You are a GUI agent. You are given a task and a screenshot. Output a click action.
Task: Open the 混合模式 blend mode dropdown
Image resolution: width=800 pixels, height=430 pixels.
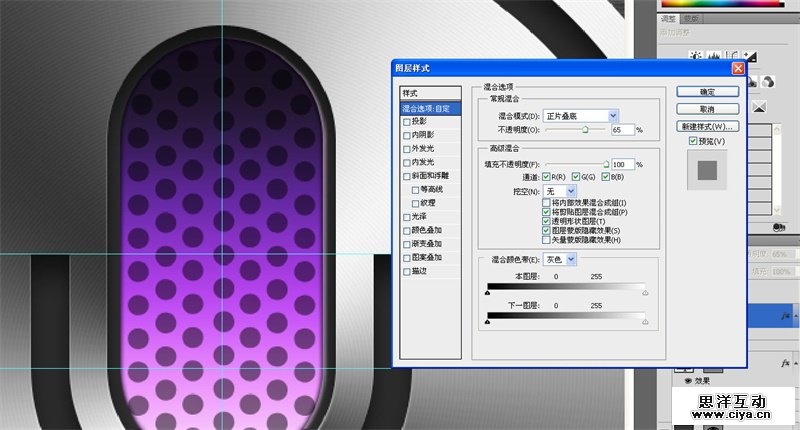click(x=581, y=116)
